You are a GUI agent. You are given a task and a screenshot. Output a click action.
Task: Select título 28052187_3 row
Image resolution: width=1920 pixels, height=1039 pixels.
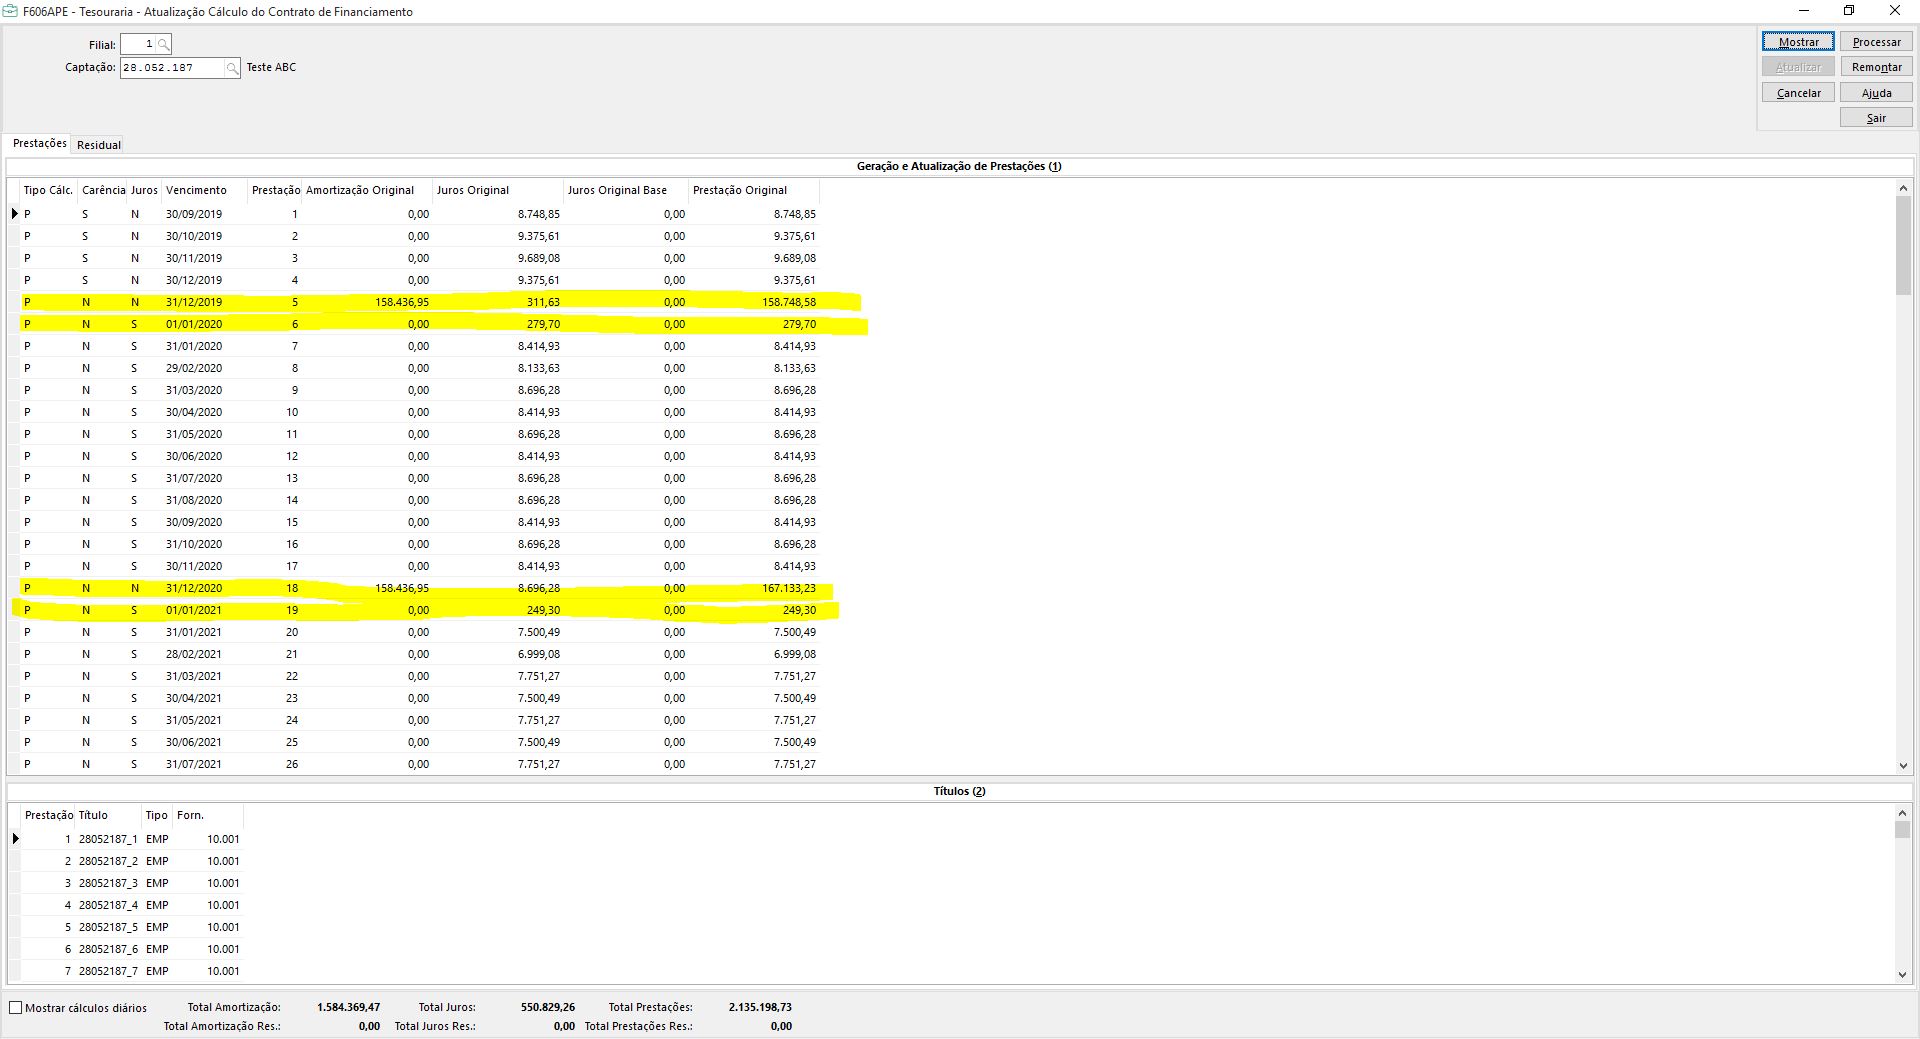pos(108,883)
